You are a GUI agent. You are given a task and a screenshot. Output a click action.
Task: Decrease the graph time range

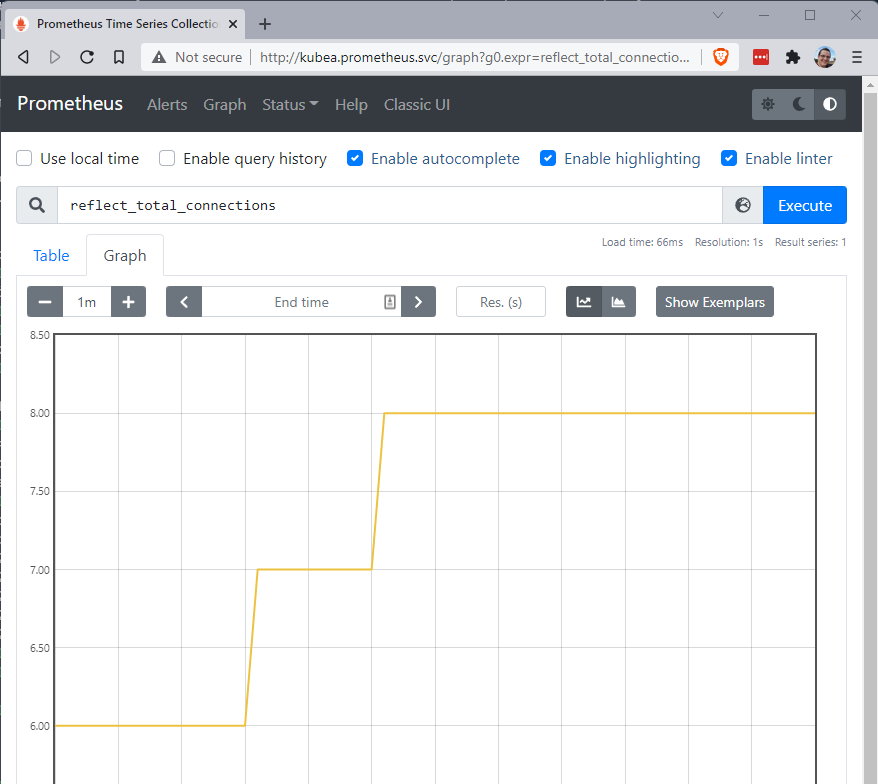pyautogui.click(x=45, y=302)
